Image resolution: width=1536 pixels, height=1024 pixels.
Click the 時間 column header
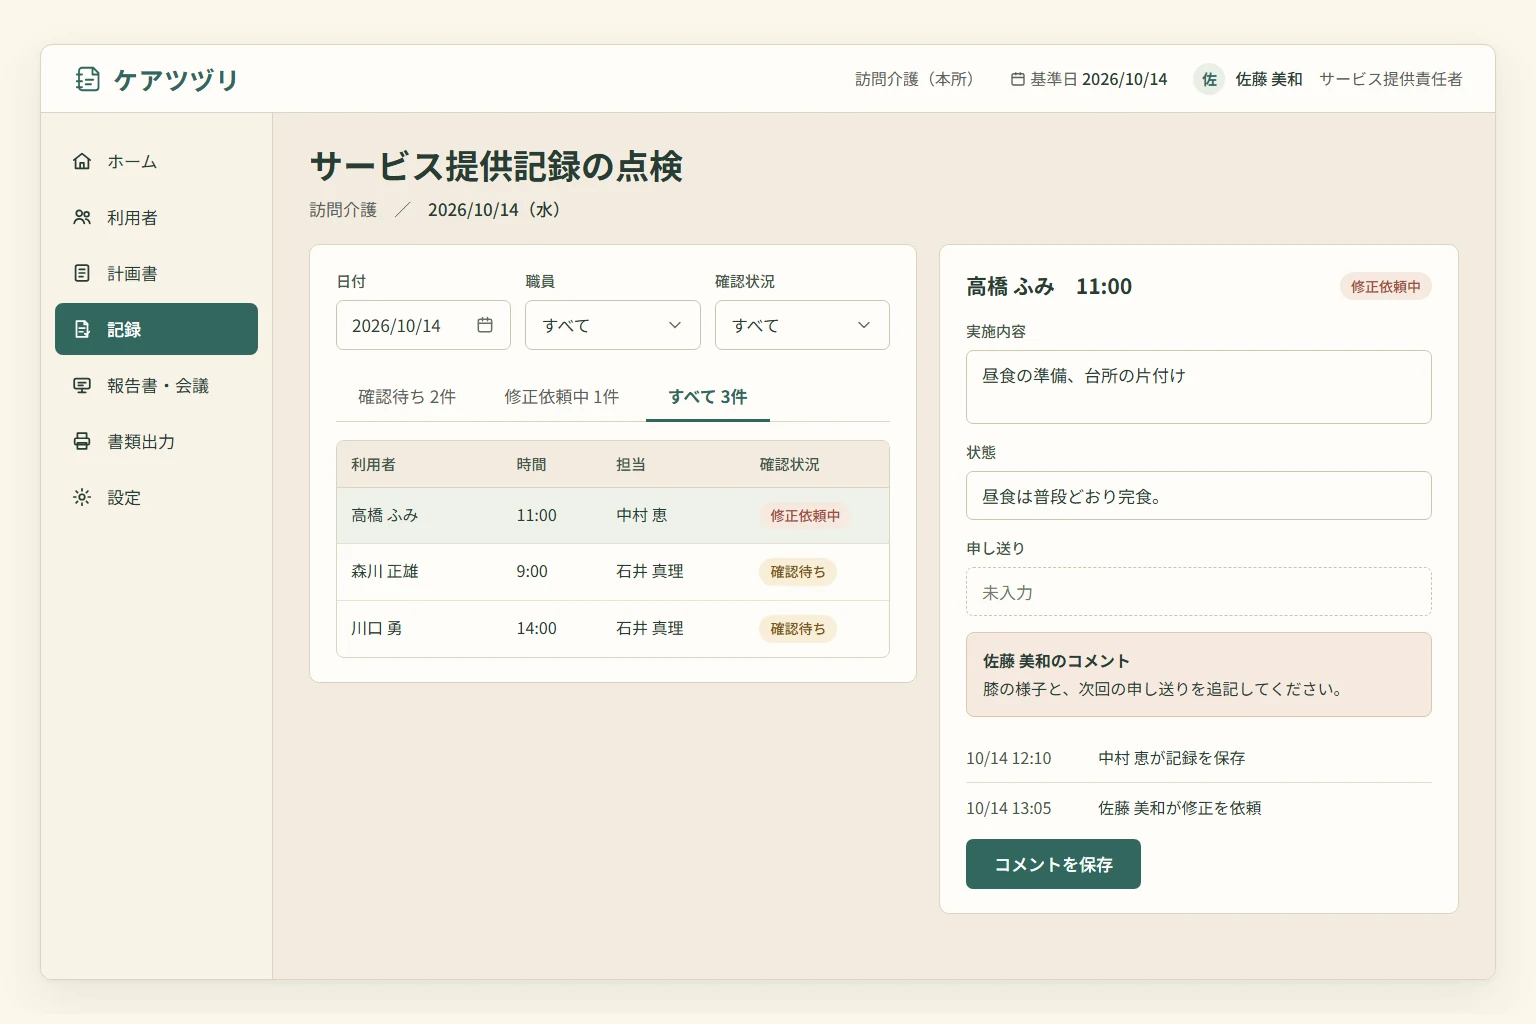click(532, 465)
